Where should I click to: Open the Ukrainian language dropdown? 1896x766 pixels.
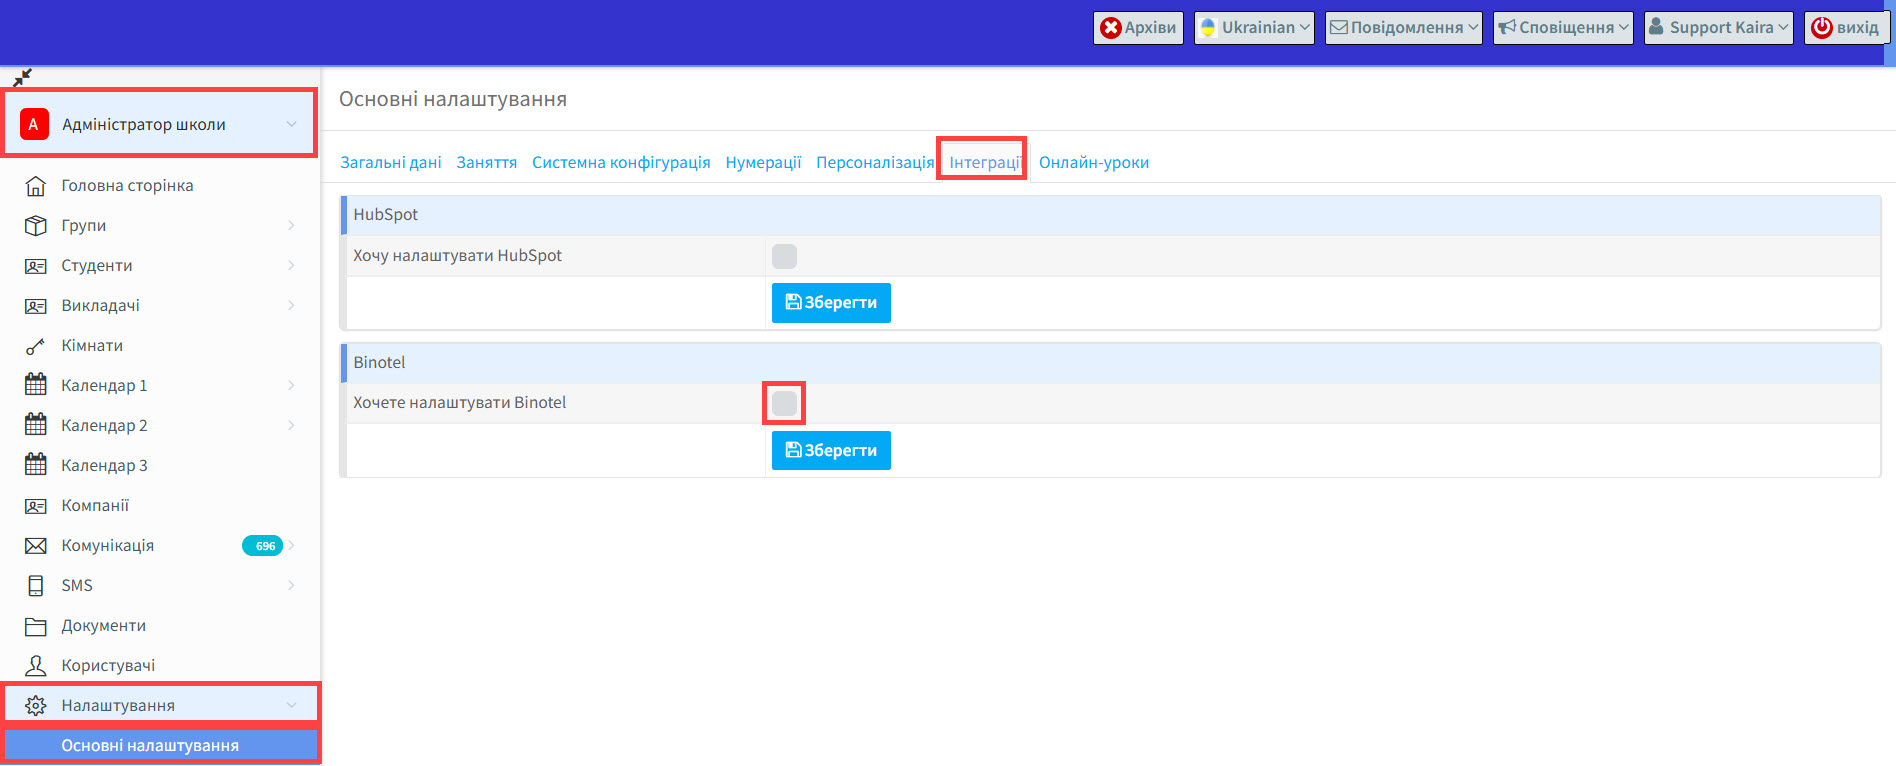click(x=1254, y=28)
